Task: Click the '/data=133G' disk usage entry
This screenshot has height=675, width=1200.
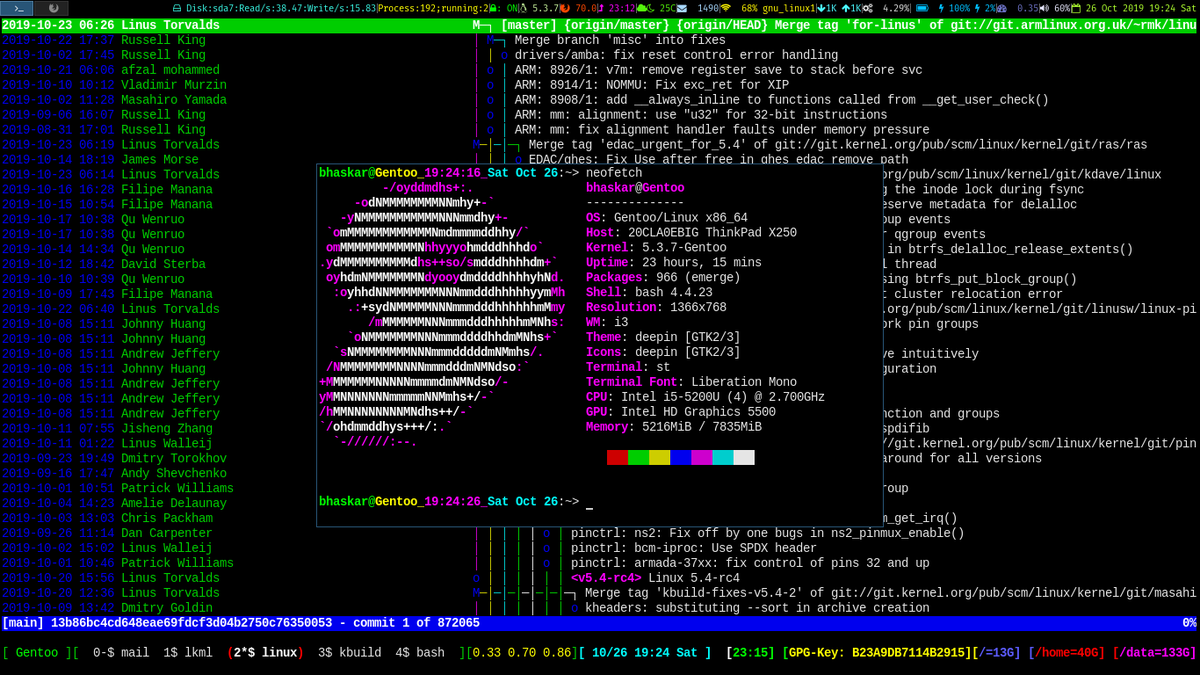Action: coord(1154,653)
